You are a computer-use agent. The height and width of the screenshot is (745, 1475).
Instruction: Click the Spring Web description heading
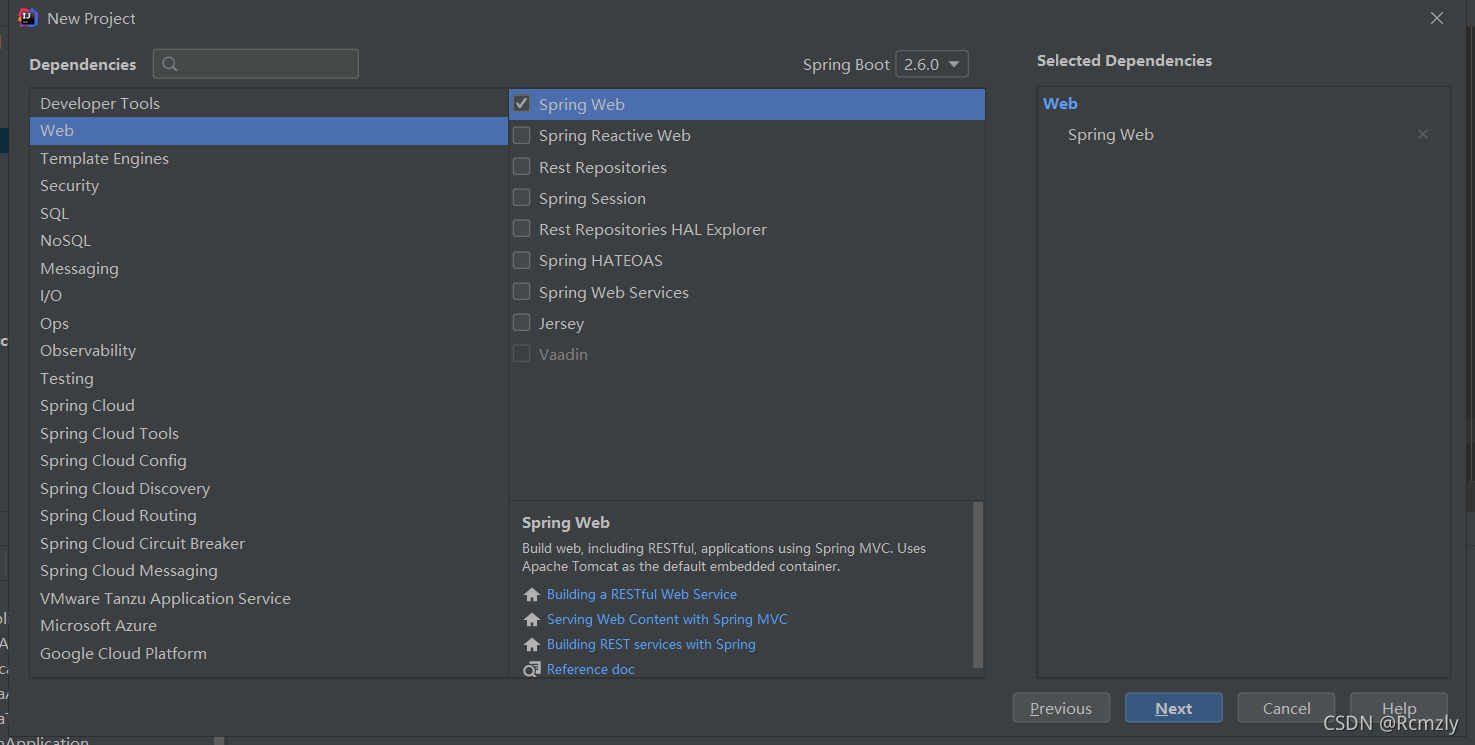566,522
